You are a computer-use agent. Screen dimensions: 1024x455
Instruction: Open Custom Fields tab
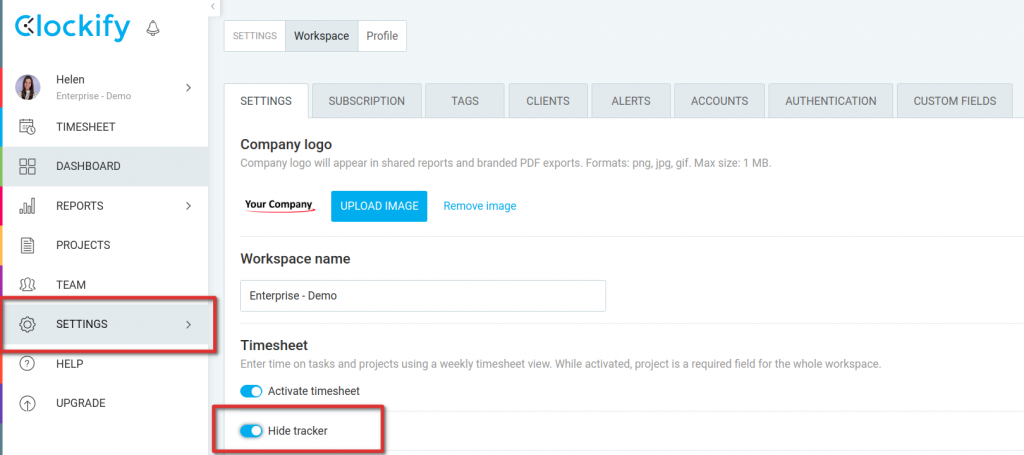pyautogui.click(x=955, y=101)
